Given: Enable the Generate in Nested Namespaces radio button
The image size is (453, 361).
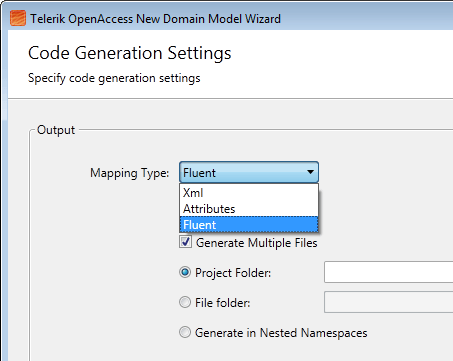Looking at the screenshot, I should coord(185,332).
